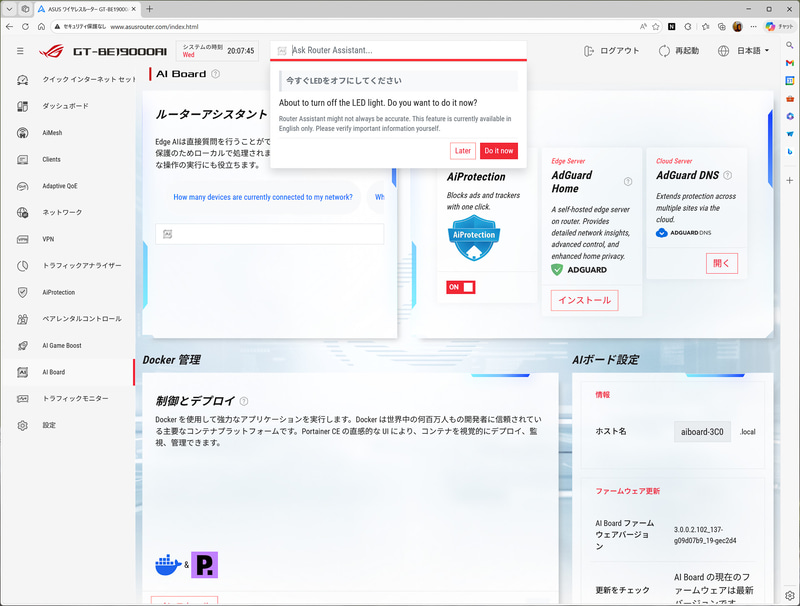The height and width of the screenshot is (606, 800).
Task: Select the ネットワーク menu item
Action: coord(67,212)
